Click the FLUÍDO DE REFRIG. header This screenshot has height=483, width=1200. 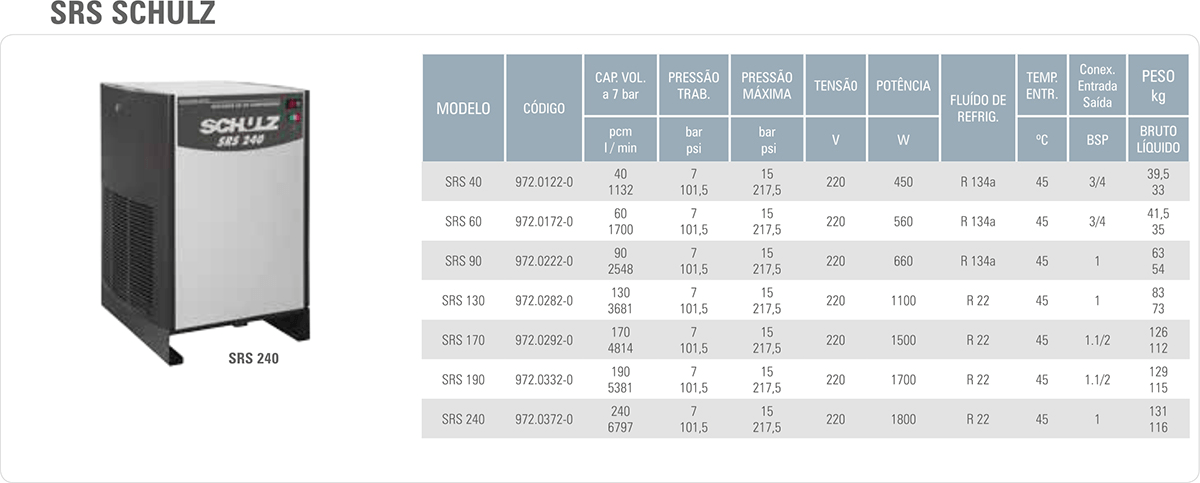coord(978,108)
